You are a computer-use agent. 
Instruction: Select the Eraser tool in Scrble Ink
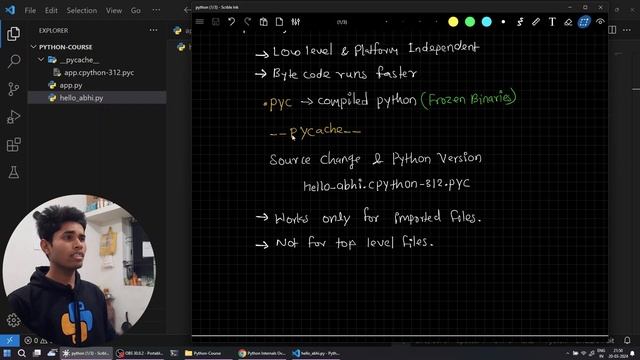coord(568,22)
